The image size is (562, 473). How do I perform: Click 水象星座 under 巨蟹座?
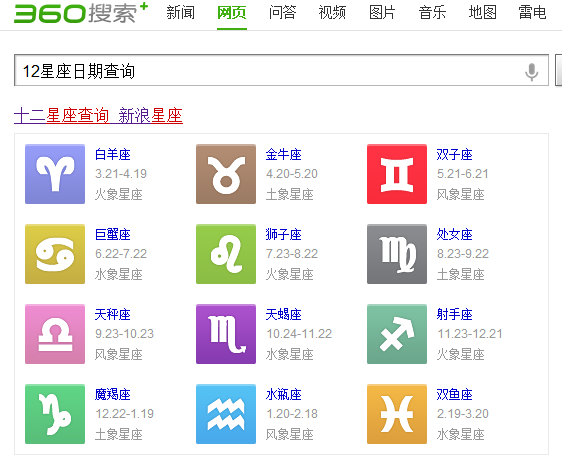[119, 274]
